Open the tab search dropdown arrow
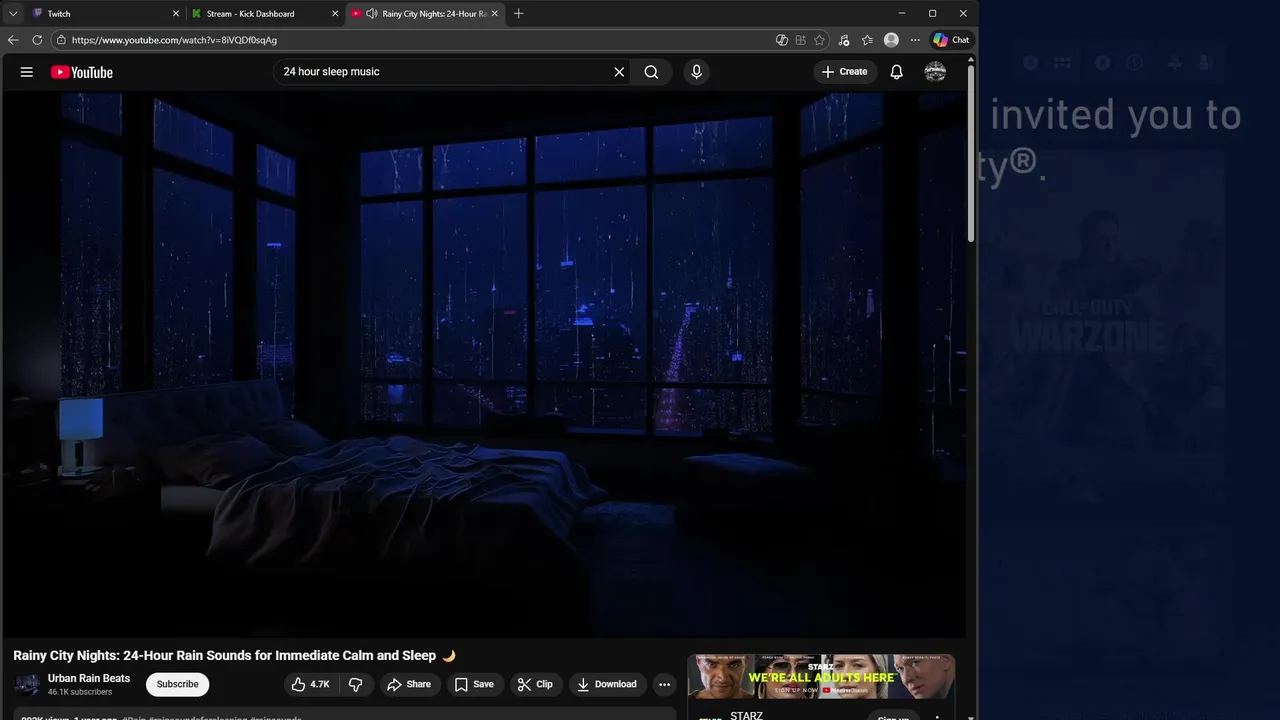1280x720 pixels. [13, 14]
